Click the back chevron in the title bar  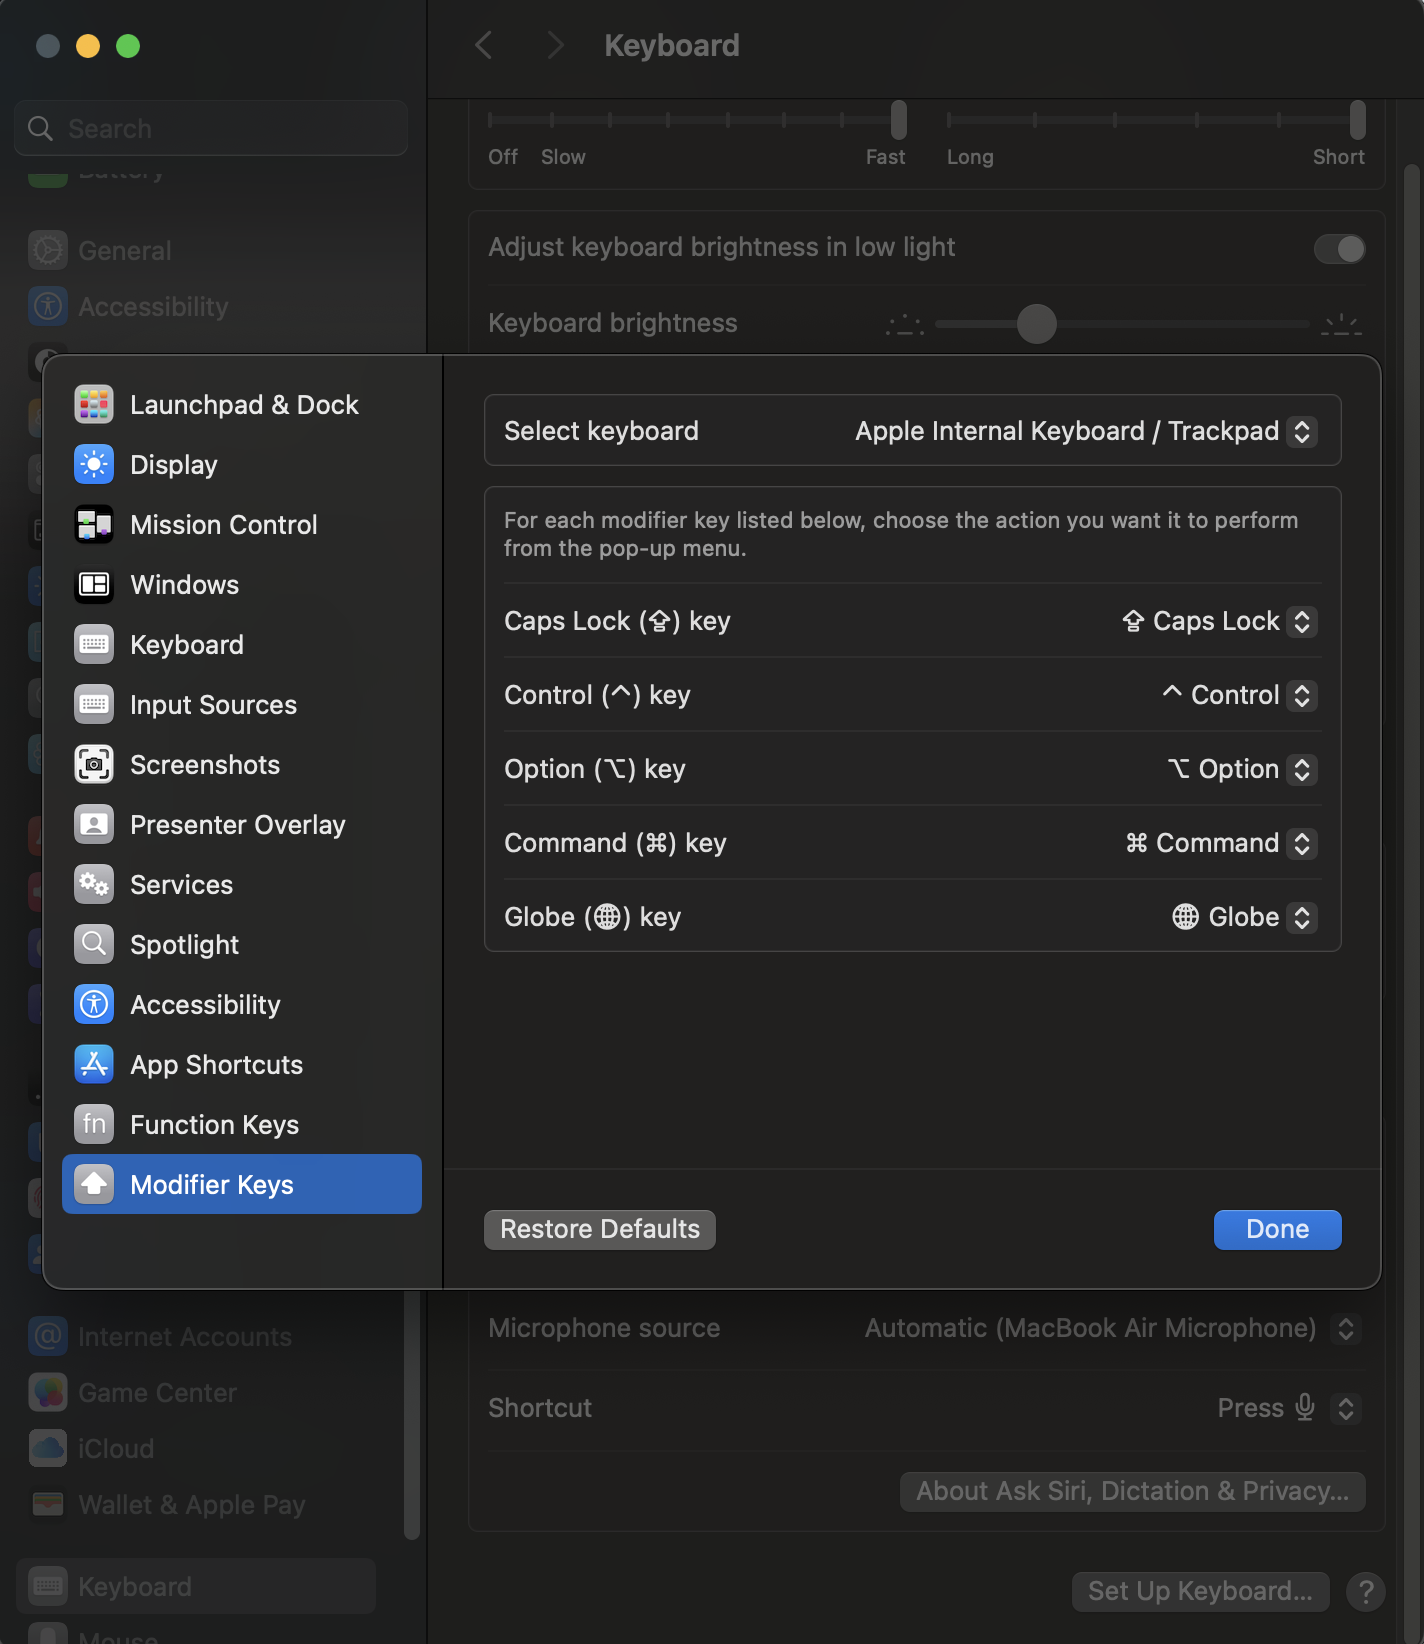(x=484, y=45)
